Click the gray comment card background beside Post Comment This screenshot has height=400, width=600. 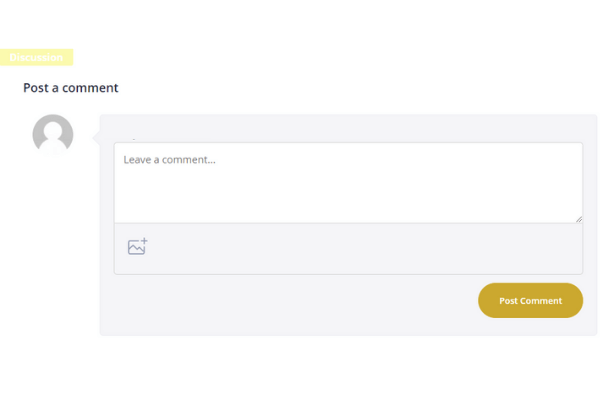(287, 304)
